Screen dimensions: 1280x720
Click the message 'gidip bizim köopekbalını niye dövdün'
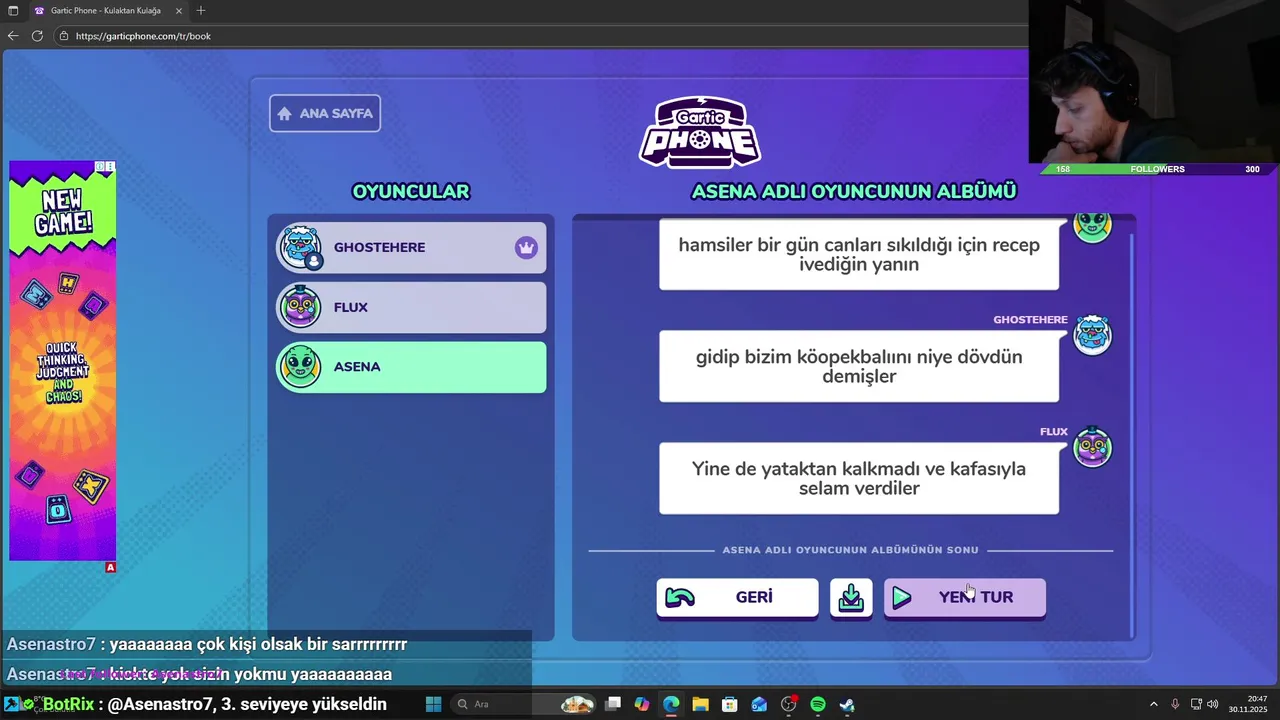click(859, 367)
